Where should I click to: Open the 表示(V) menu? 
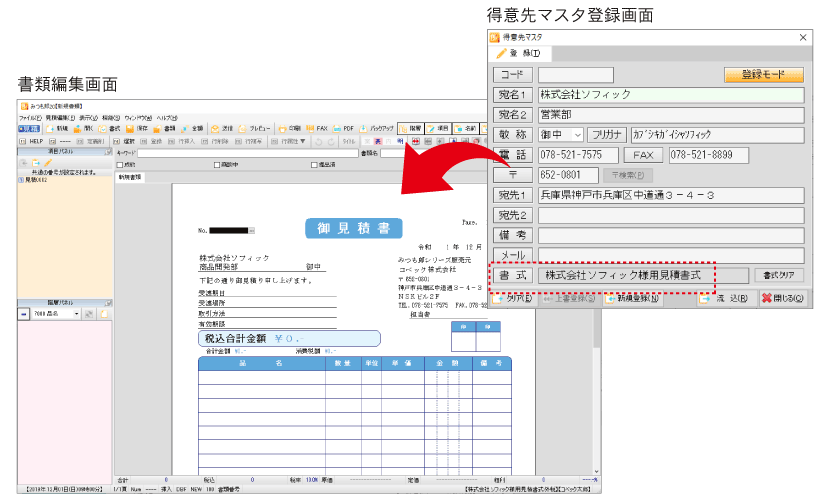88,118
